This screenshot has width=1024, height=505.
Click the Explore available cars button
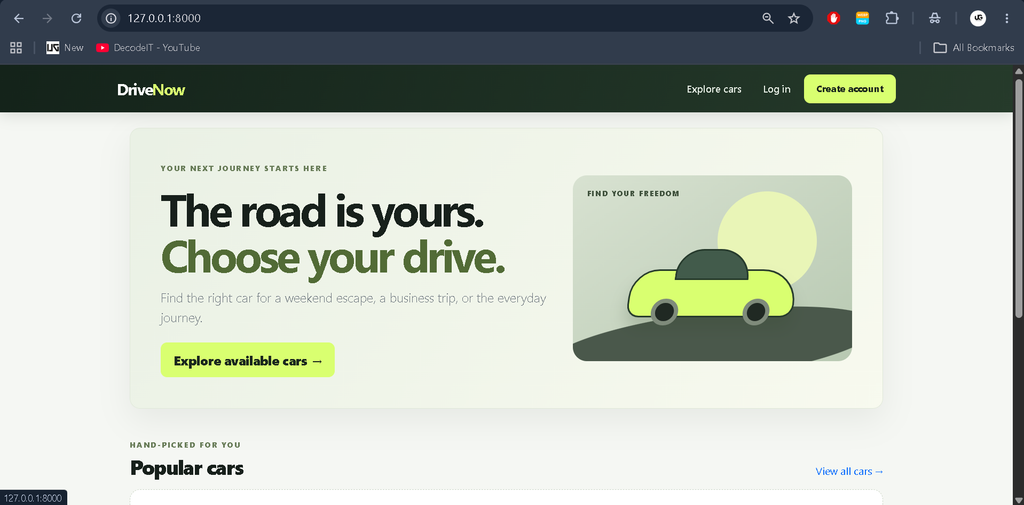(x=248, y=360)
